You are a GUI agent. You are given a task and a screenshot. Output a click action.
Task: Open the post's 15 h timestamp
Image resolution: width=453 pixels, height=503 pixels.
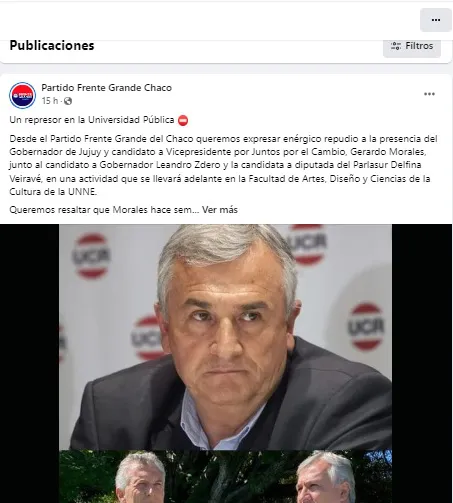pos(50,101)
